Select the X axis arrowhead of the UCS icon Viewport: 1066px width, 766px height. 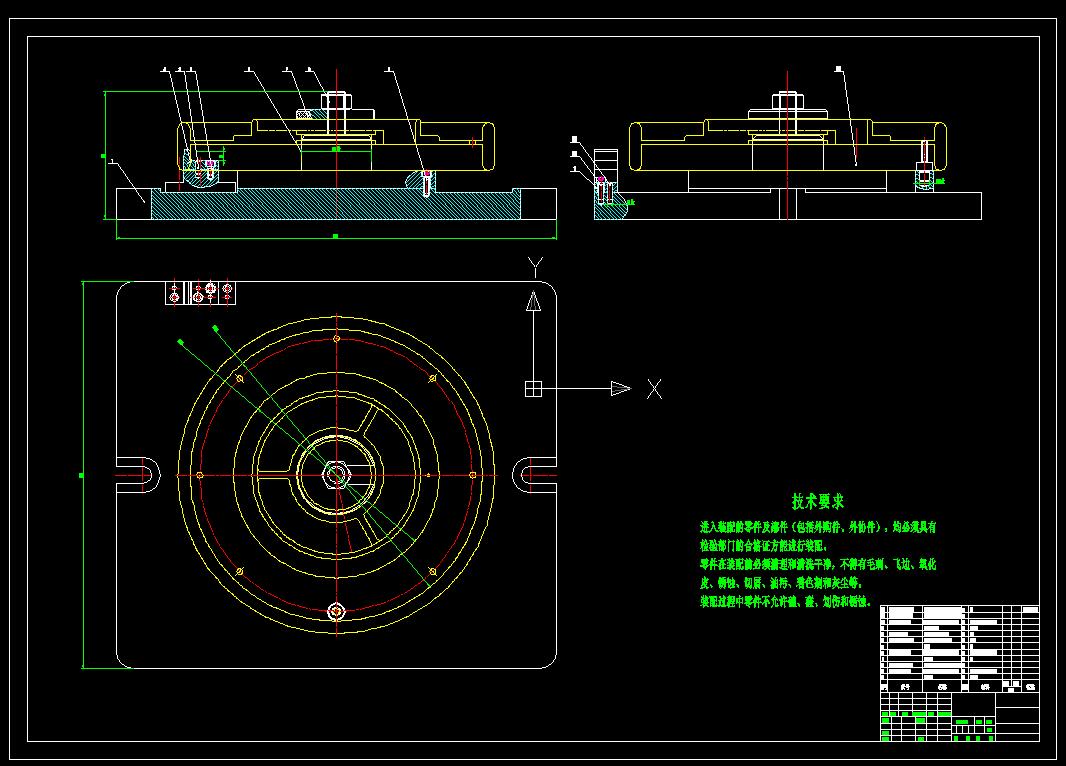coord(621,389)
